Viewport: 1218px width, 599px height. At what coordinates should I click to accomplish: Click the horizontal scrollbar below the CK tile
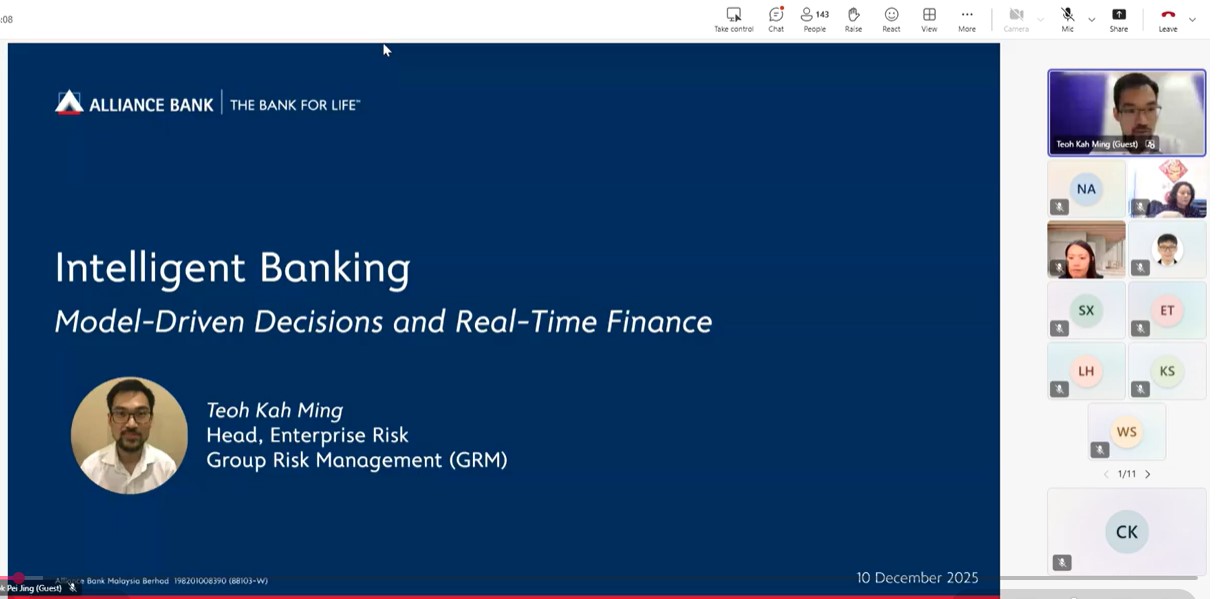pyautogui.click(x=1098, y=578)
